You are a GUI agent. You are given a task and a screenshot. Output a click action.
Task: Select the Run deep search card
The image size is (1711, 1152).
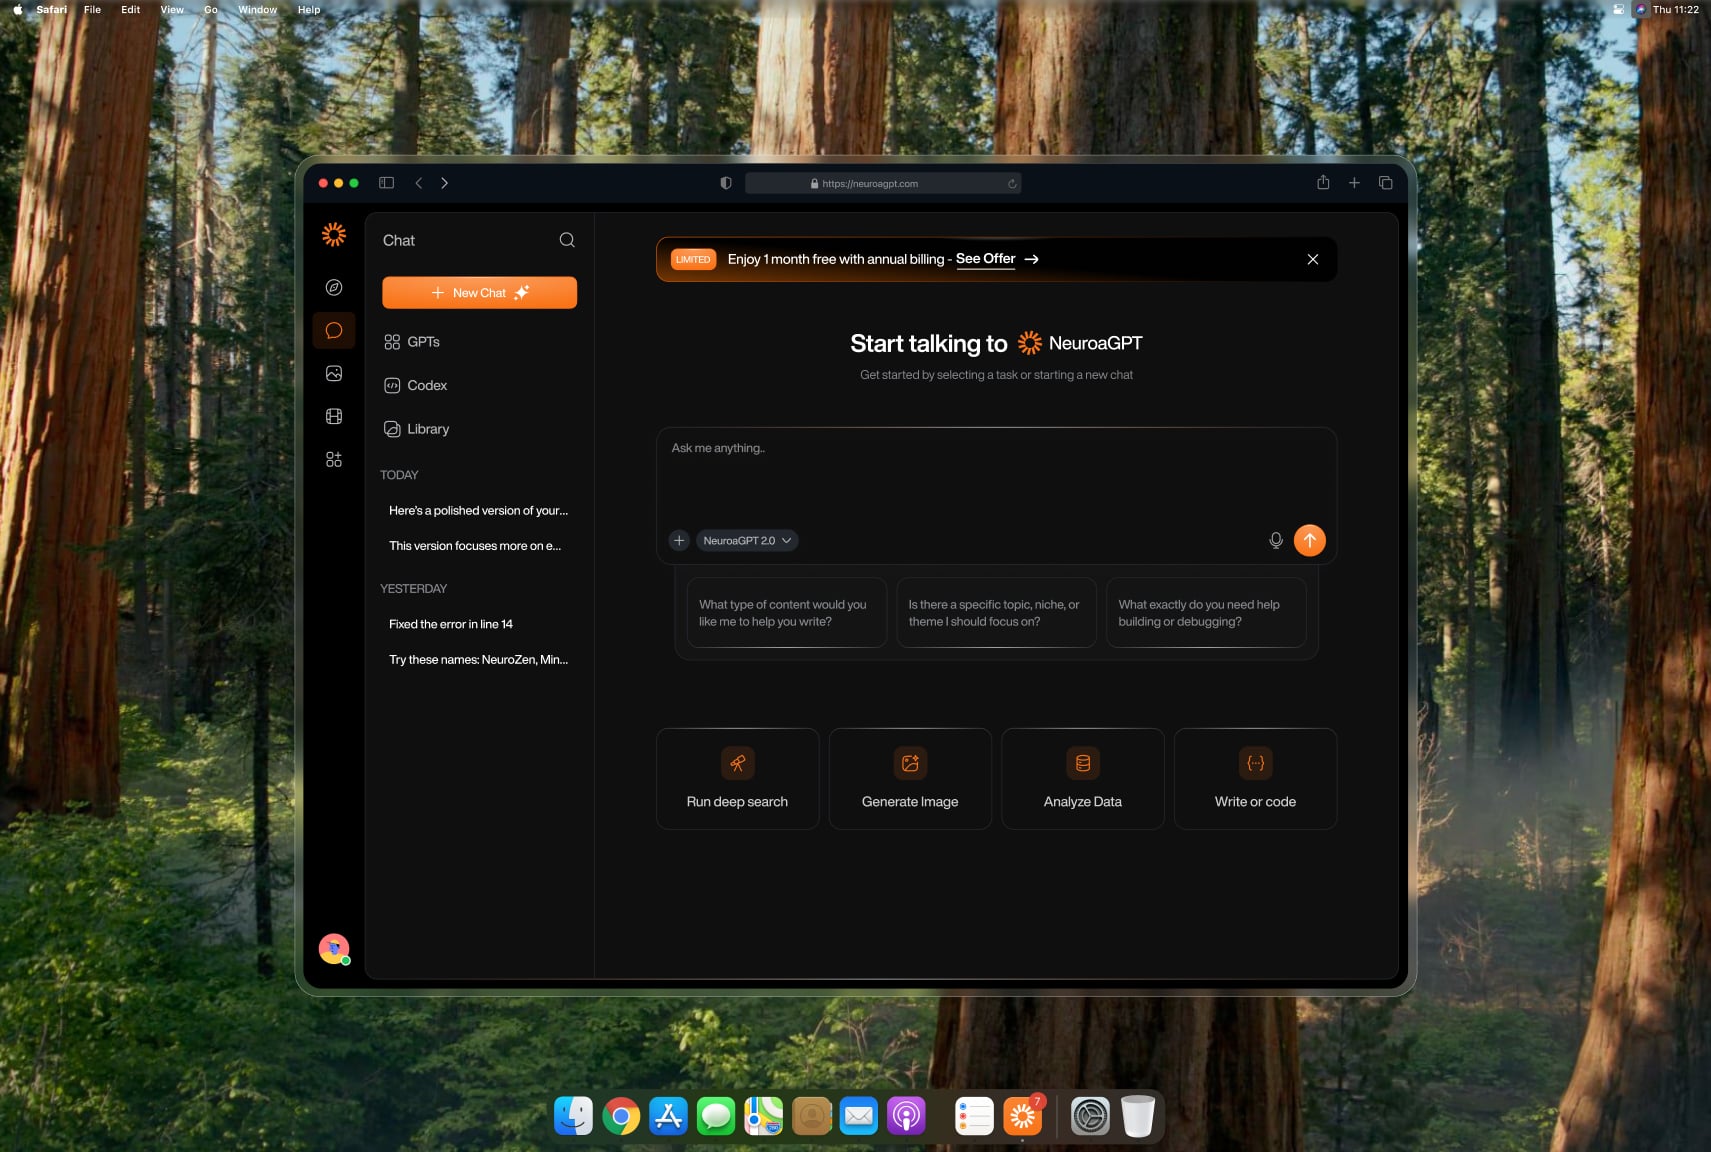pyautogui.click(x=737, y=779)
